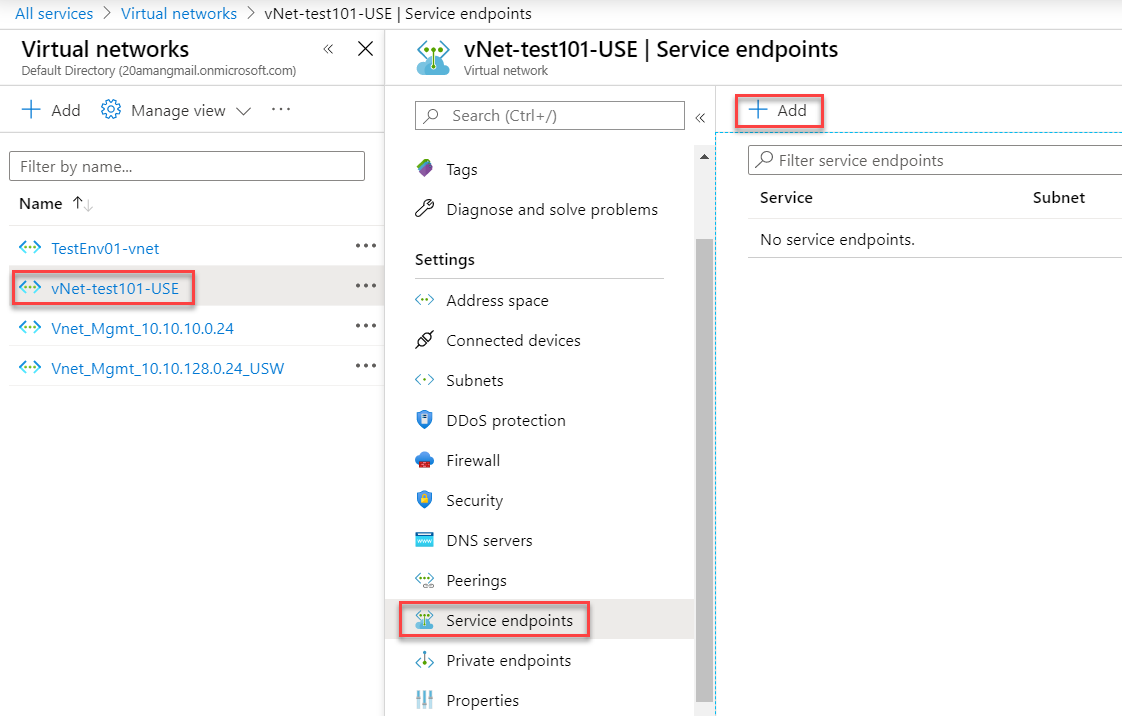Image resolution: width=1122 pixels, height=716 pixels.
Task: Click the 'No service endpoints.' message
Action: [x=837, y=240]
